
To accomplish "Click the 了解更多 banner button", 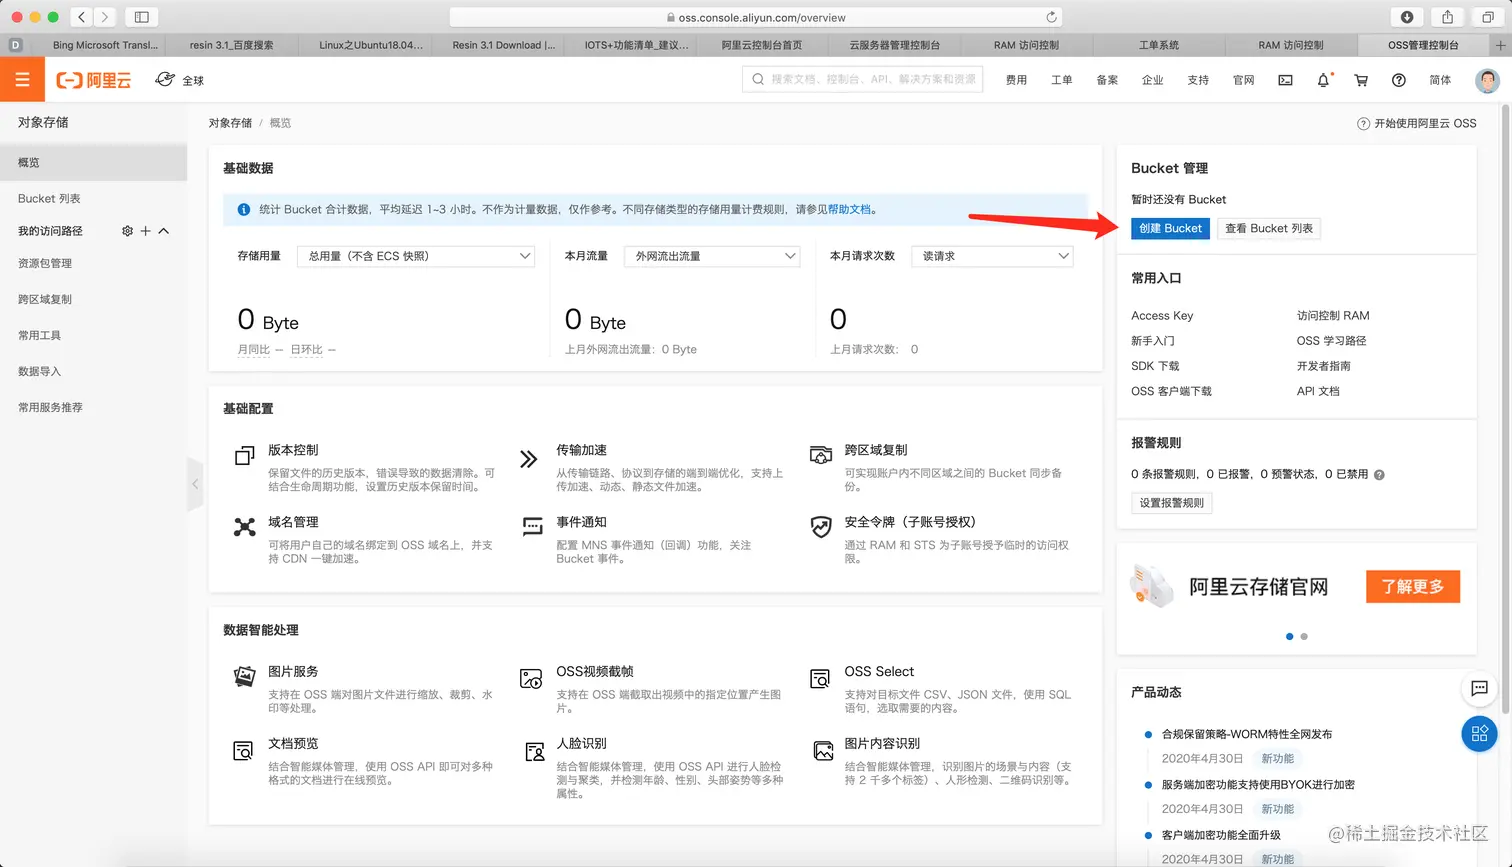I will (x=1413, y=587).
